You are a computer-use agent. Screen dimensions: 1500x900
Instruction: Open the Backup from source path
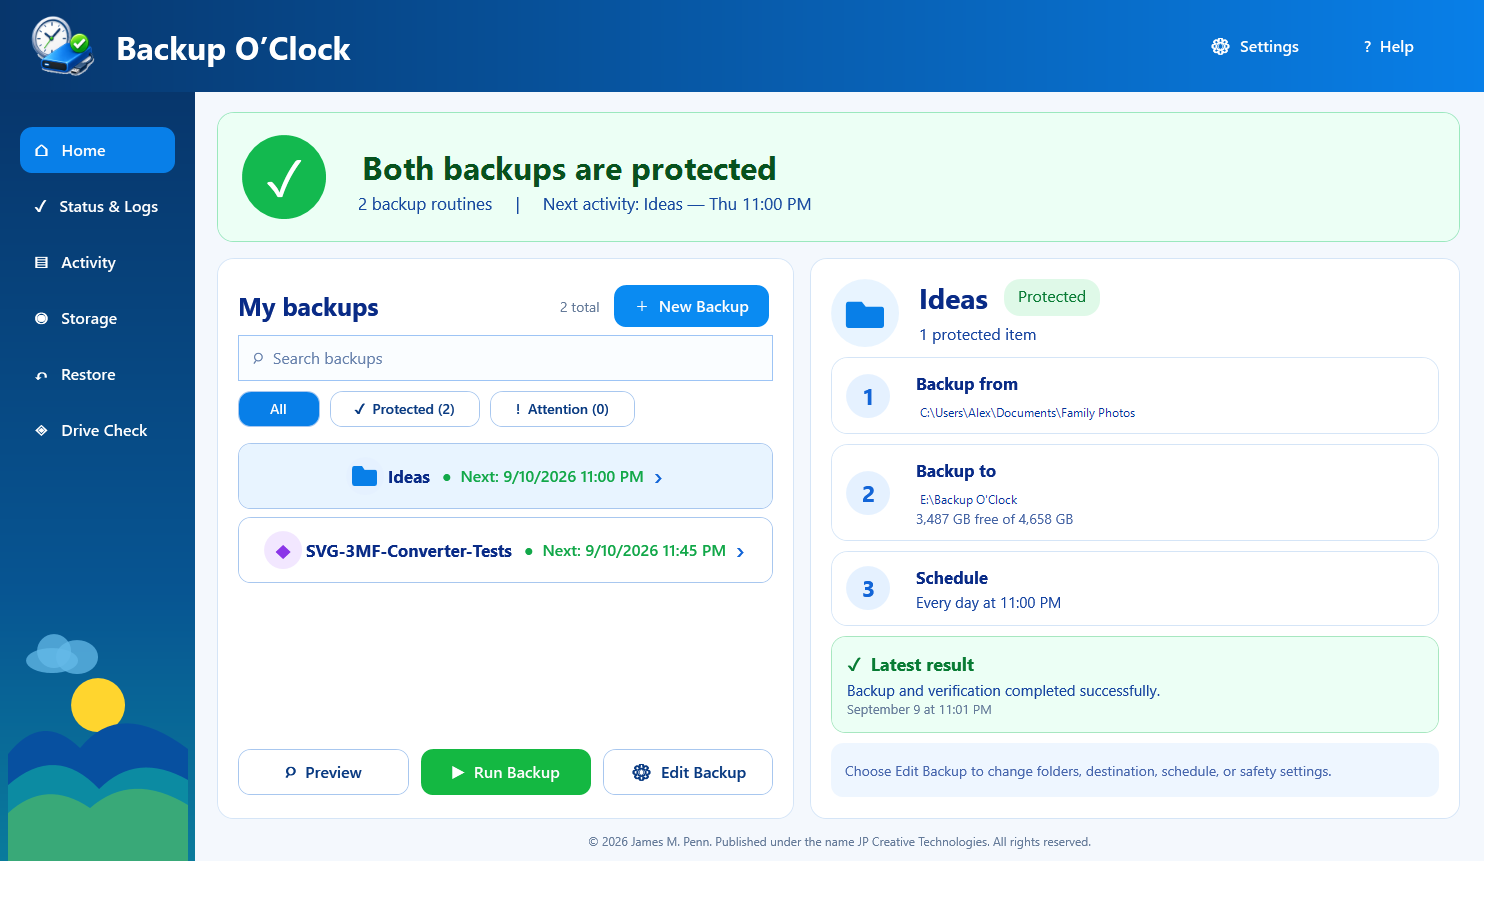pyautogui.click(x=1027, y=413)
